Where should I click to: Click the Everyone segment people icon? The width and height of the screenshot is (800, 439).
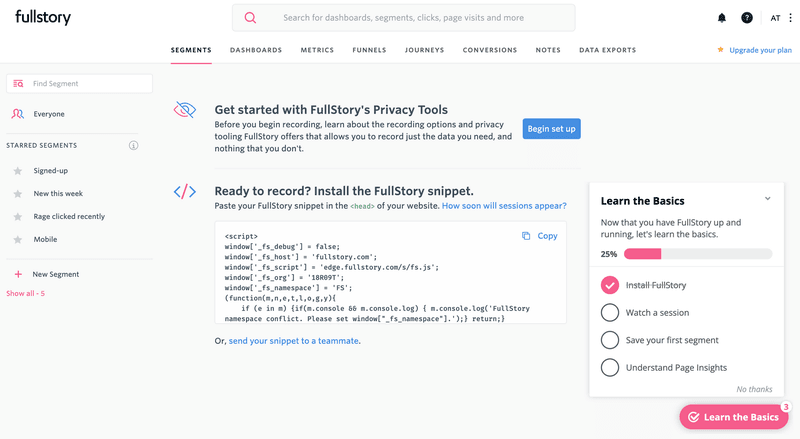click(18, 114)
